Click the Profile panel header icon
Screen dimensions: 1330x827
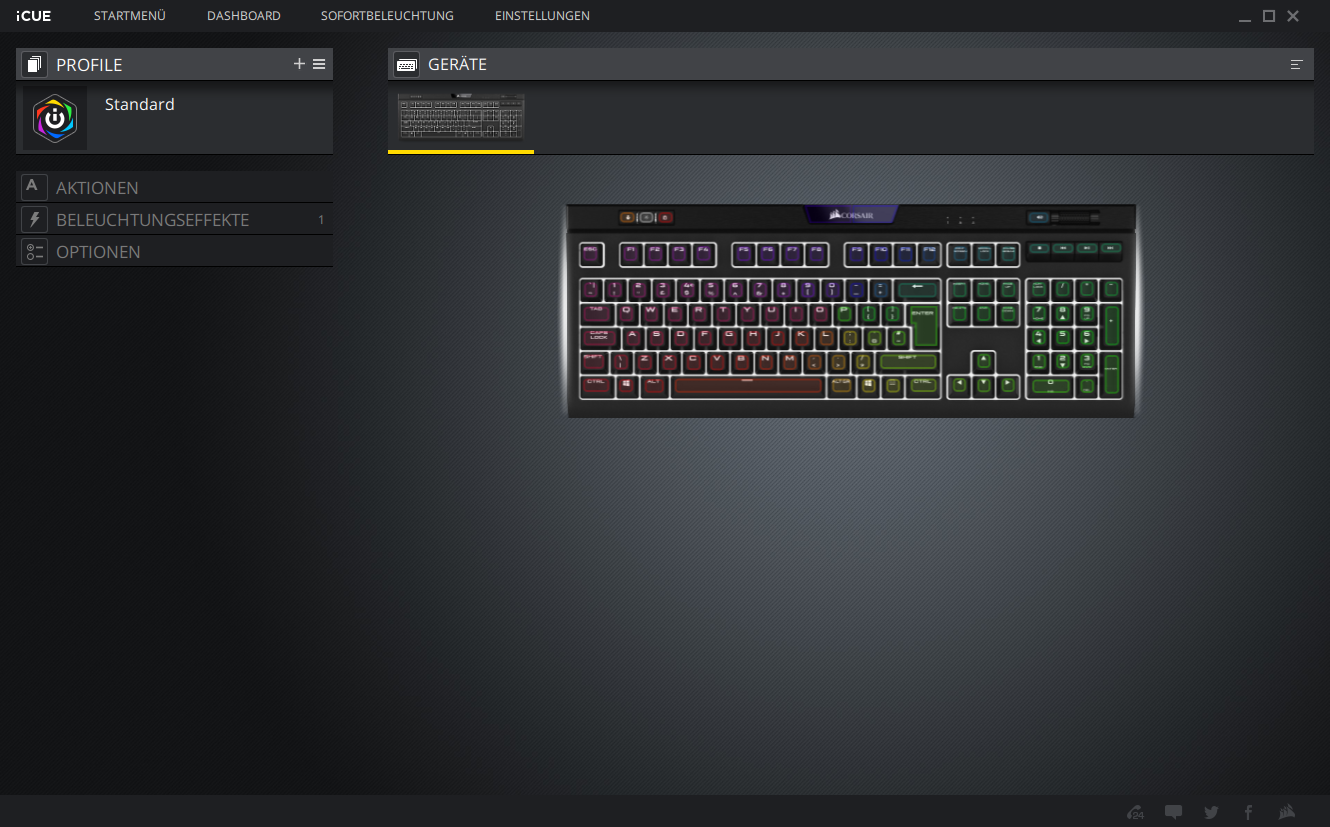click(35, 65)
